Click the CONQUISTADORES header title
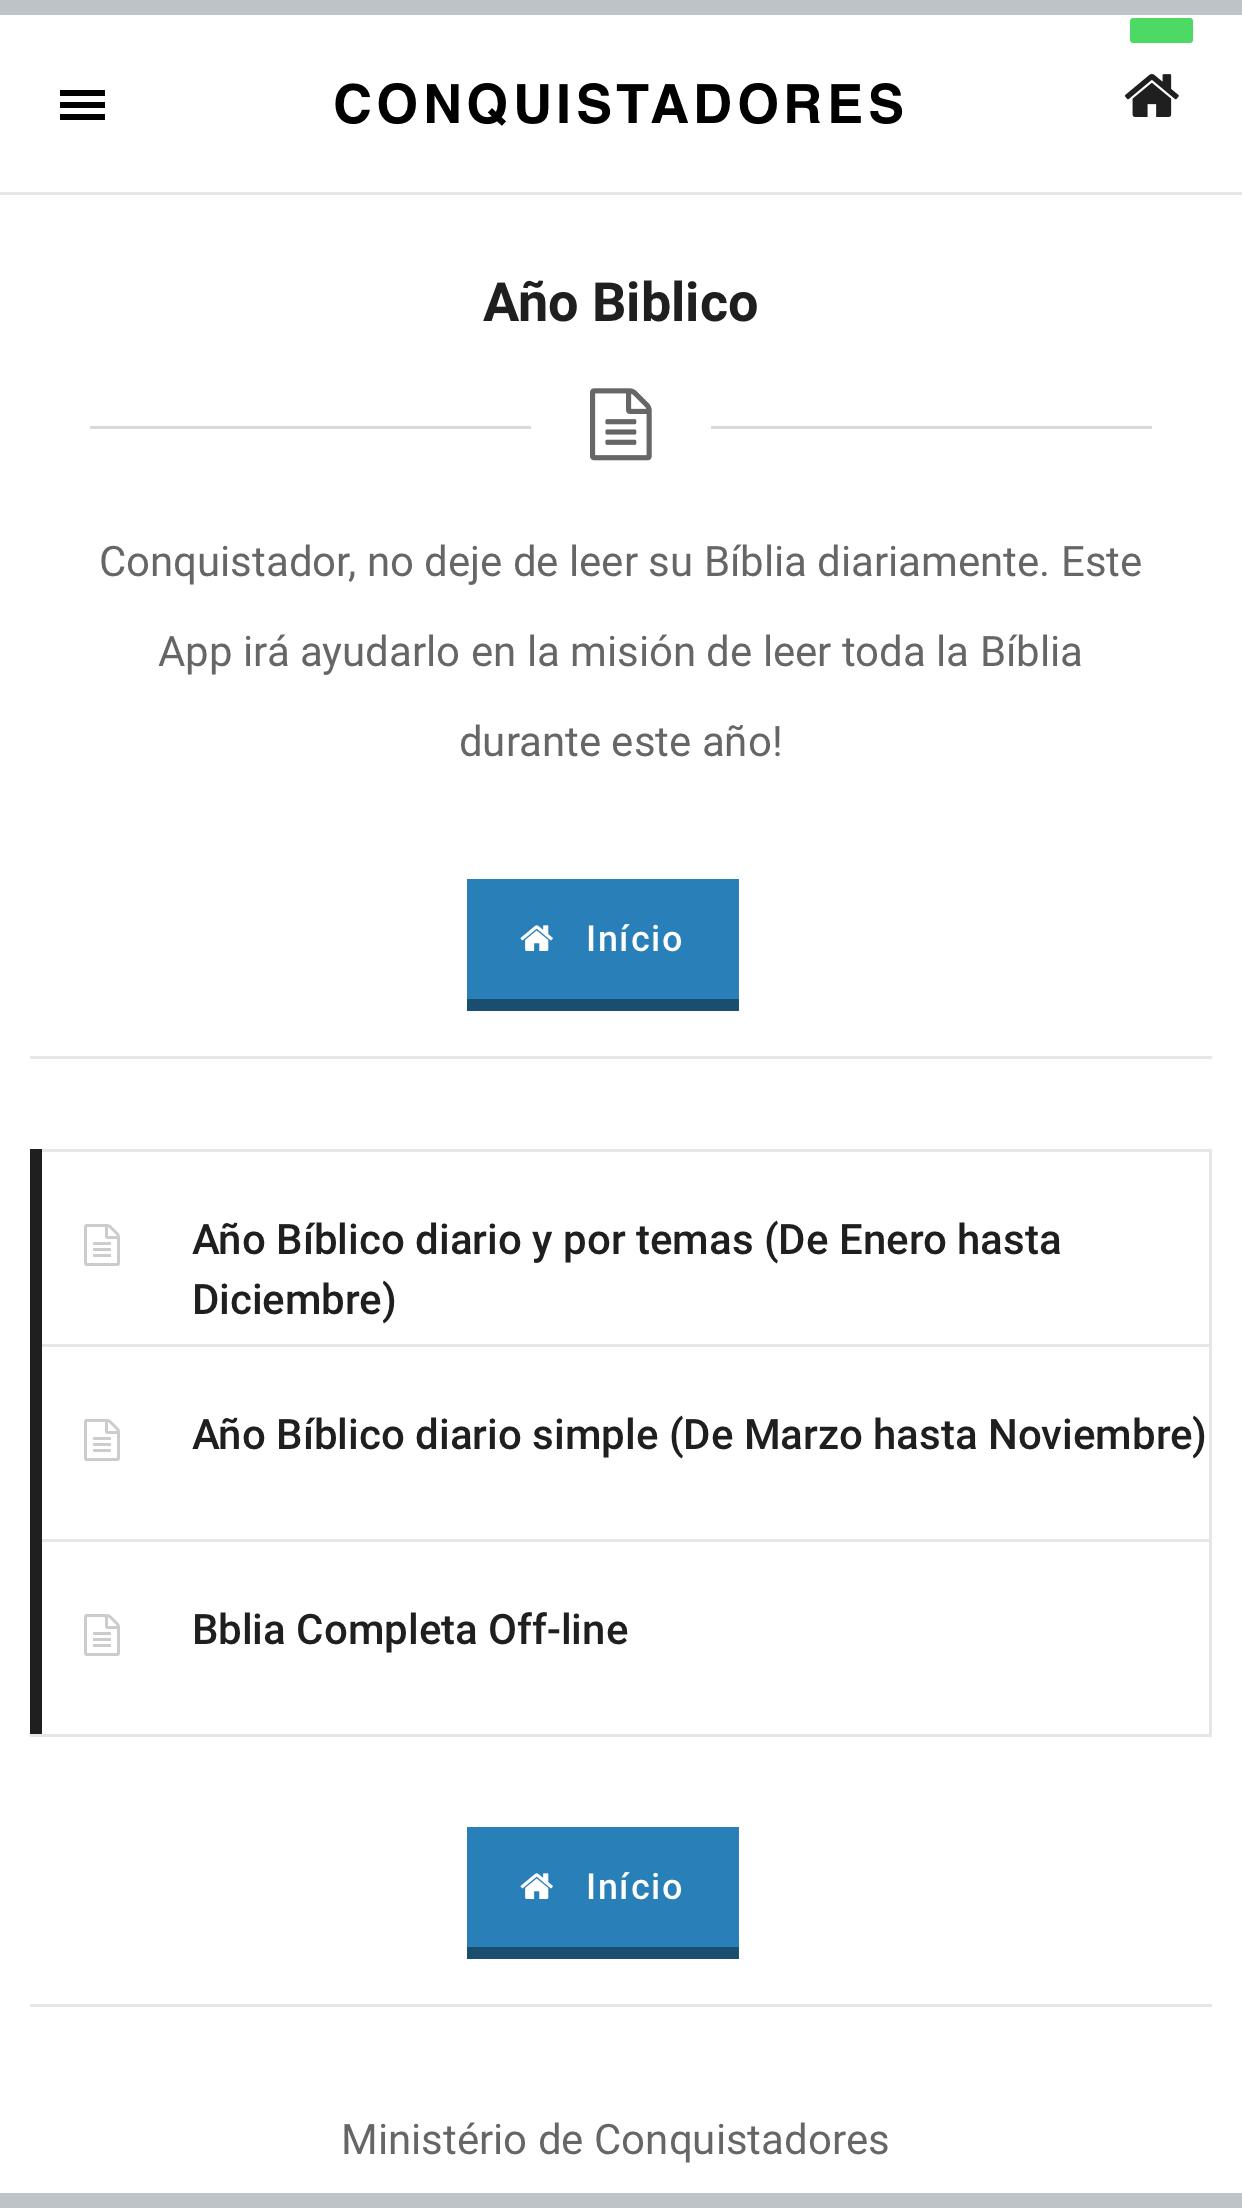 (620, 104)
